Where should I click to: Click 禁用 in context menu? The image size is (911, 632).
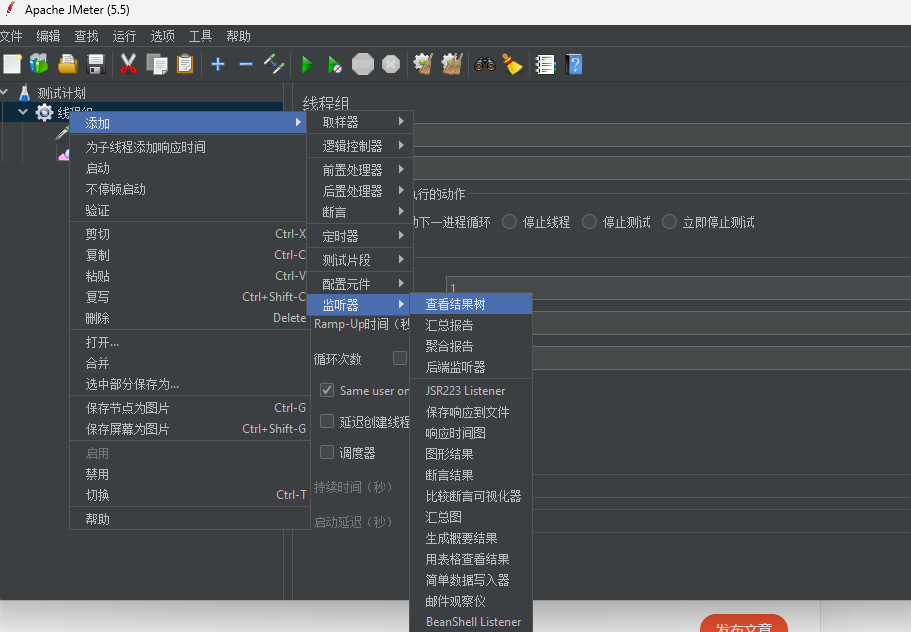click(190, 474)
